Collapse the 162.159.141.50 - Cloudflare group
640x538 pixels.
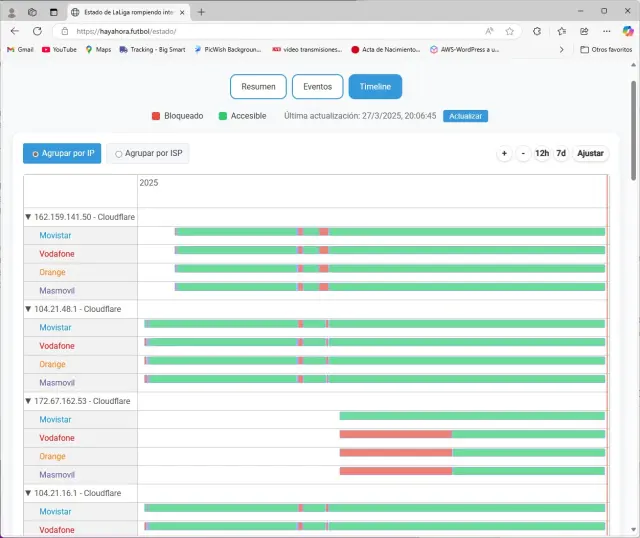[x=29, y=216]
